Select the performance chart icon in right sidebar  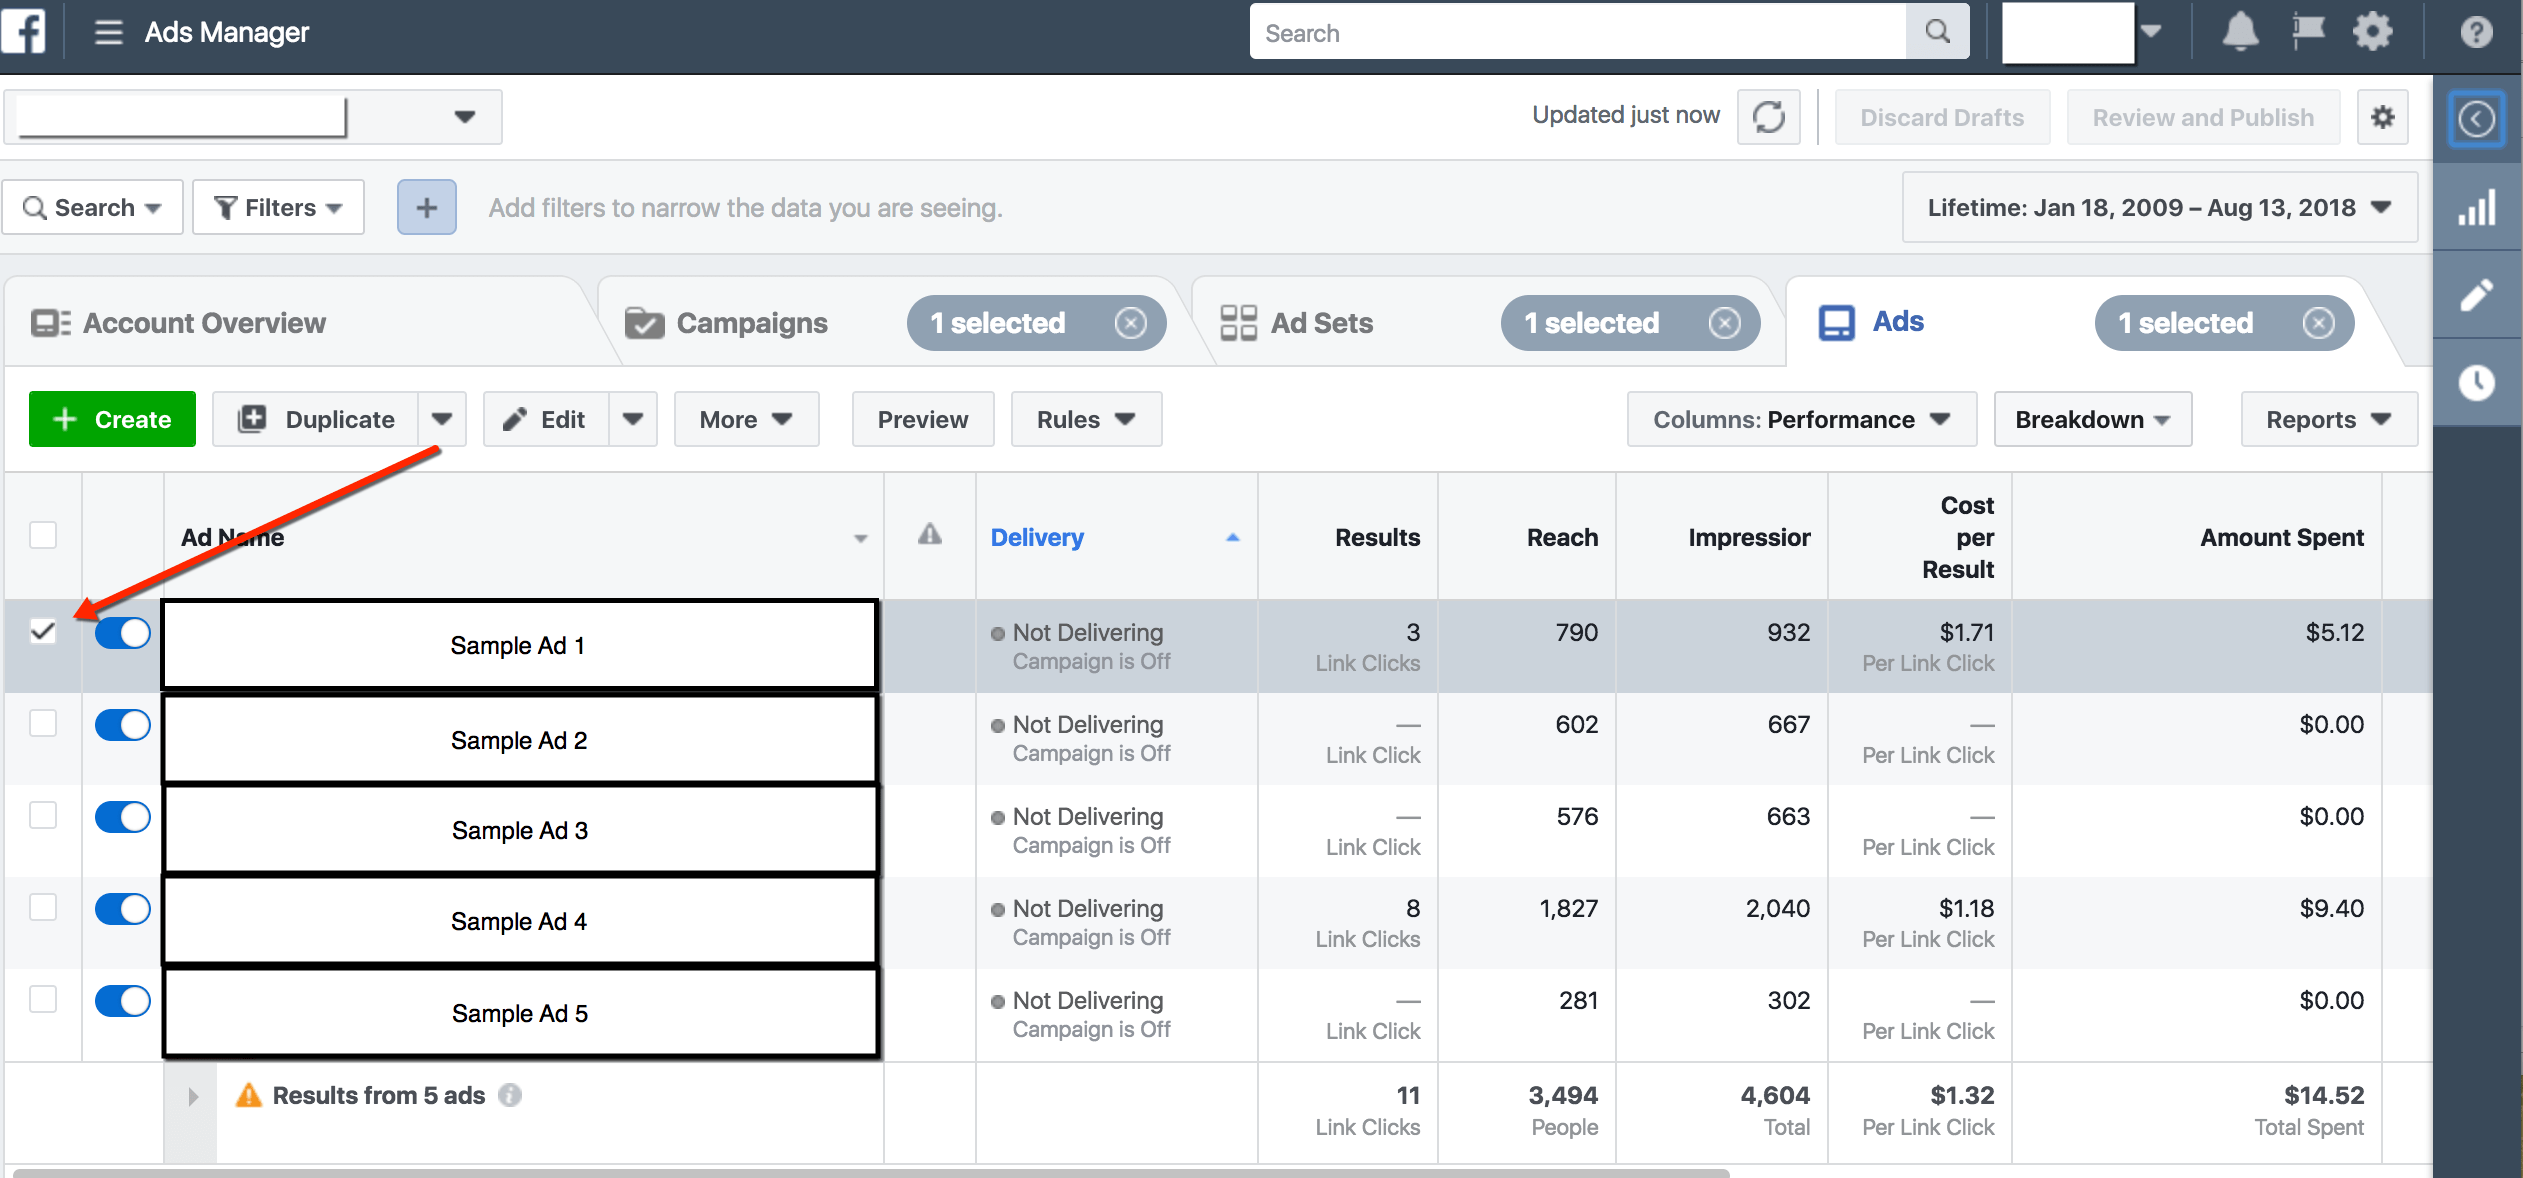tap(2477, 207)
